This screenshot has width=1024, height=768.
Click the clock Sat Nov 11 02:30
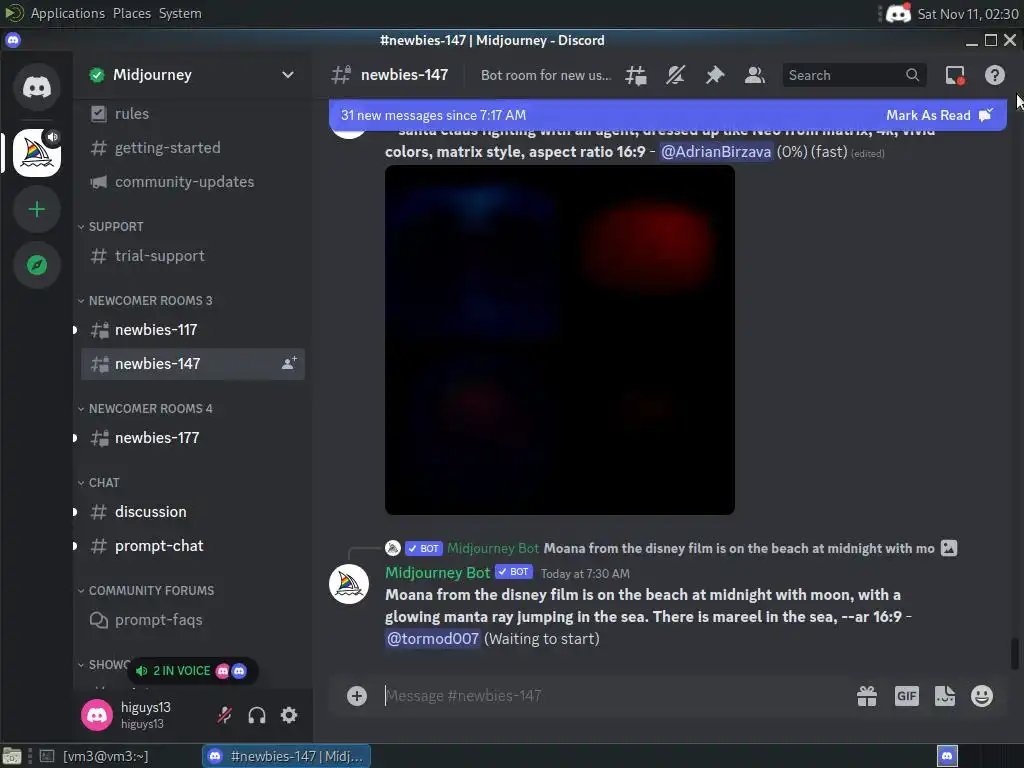click(968, 14)
